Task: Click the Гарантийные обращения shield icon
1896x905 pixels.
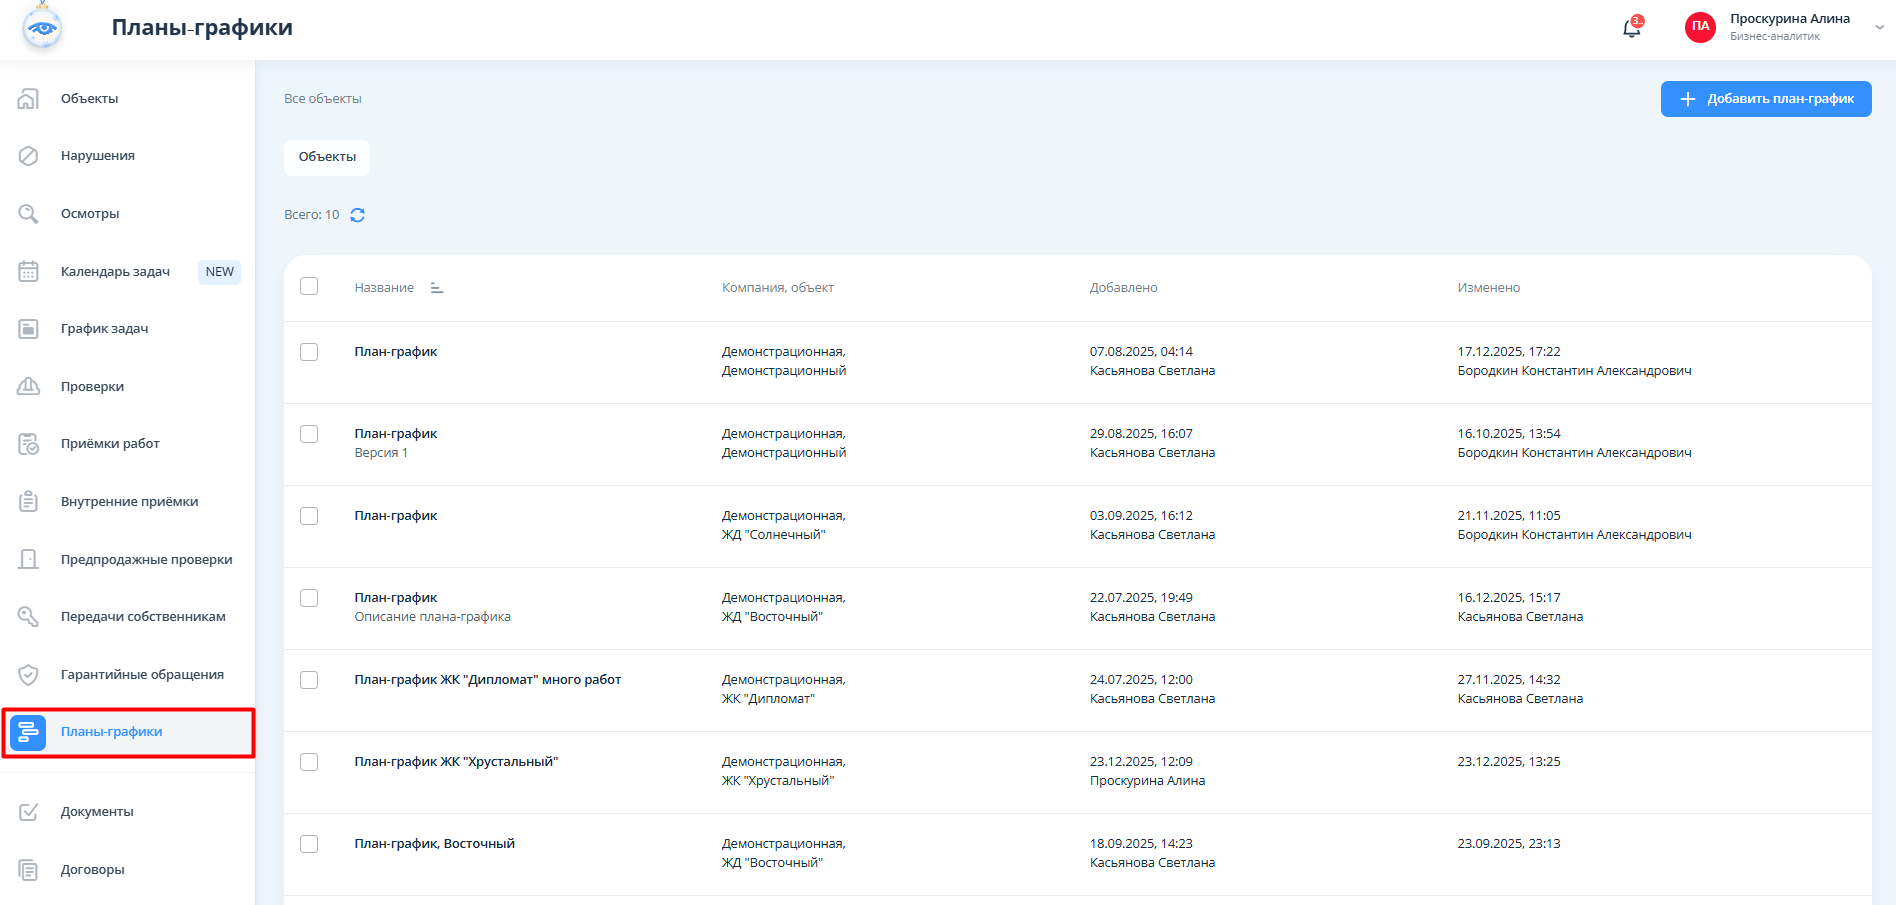Action: coord(29,675)
